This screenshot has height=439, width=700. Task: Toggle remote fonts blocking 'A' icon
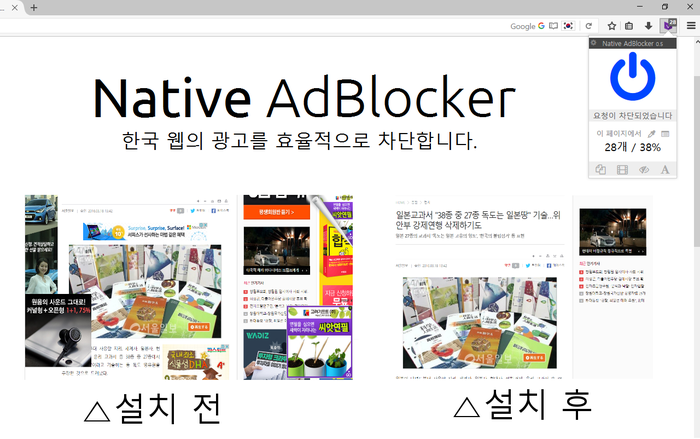click(x=665, y=170)
